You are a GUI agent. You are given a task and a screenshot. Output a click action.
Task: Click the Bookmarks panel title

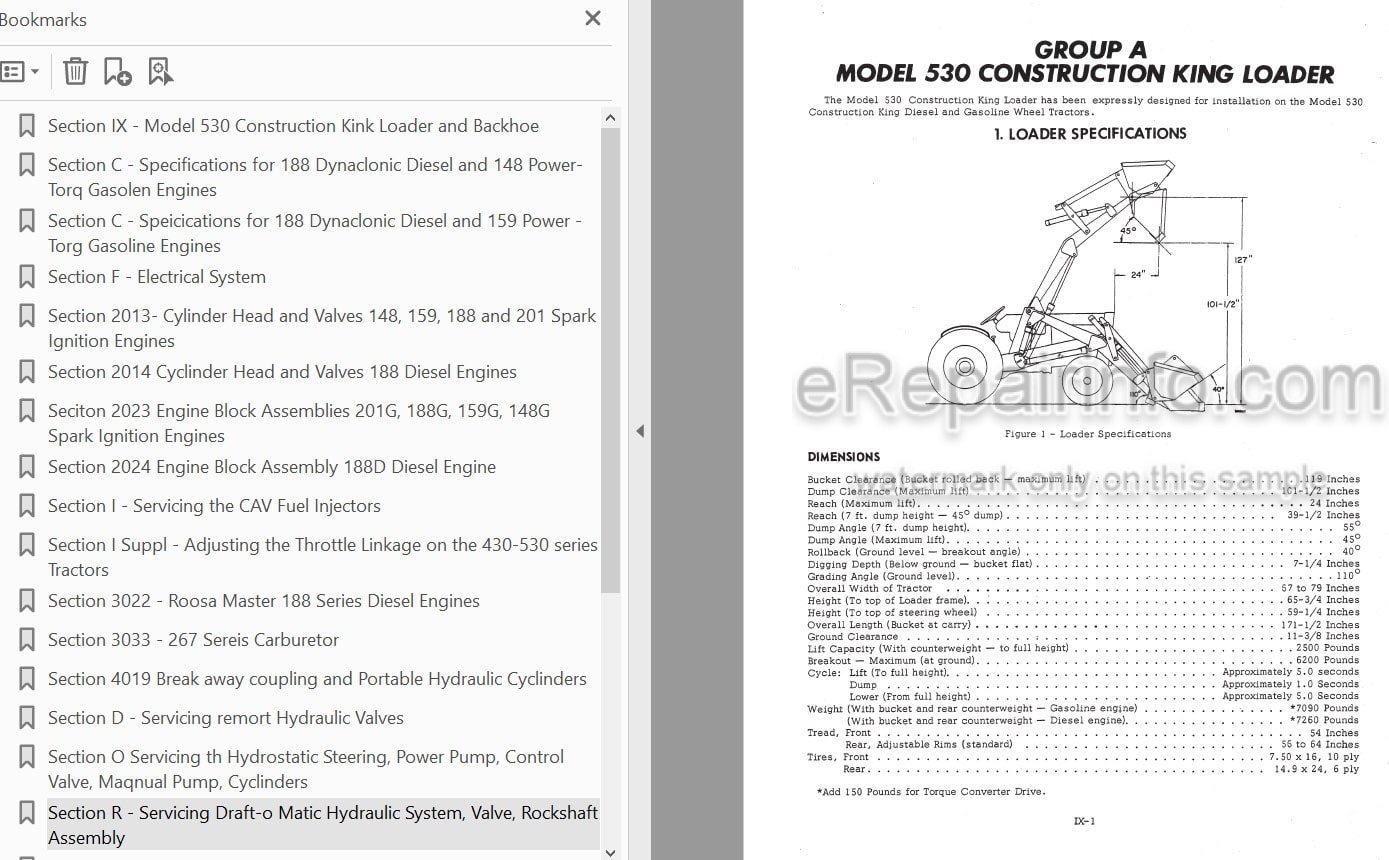click(42, 19)
